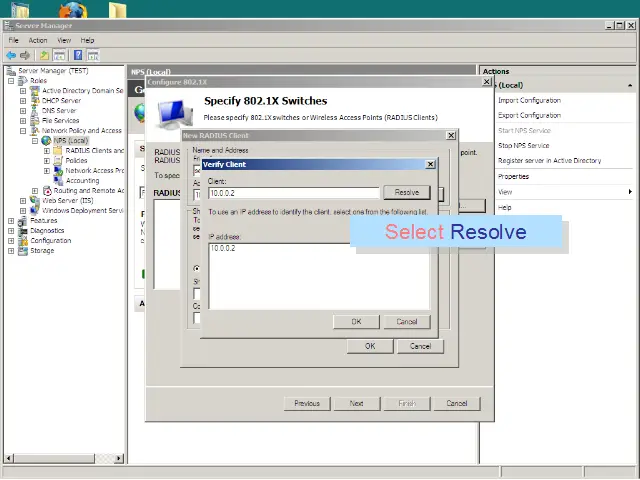Click Export Configuration in Actions pane
Screen dimensions: 640x480
[529, 116]
